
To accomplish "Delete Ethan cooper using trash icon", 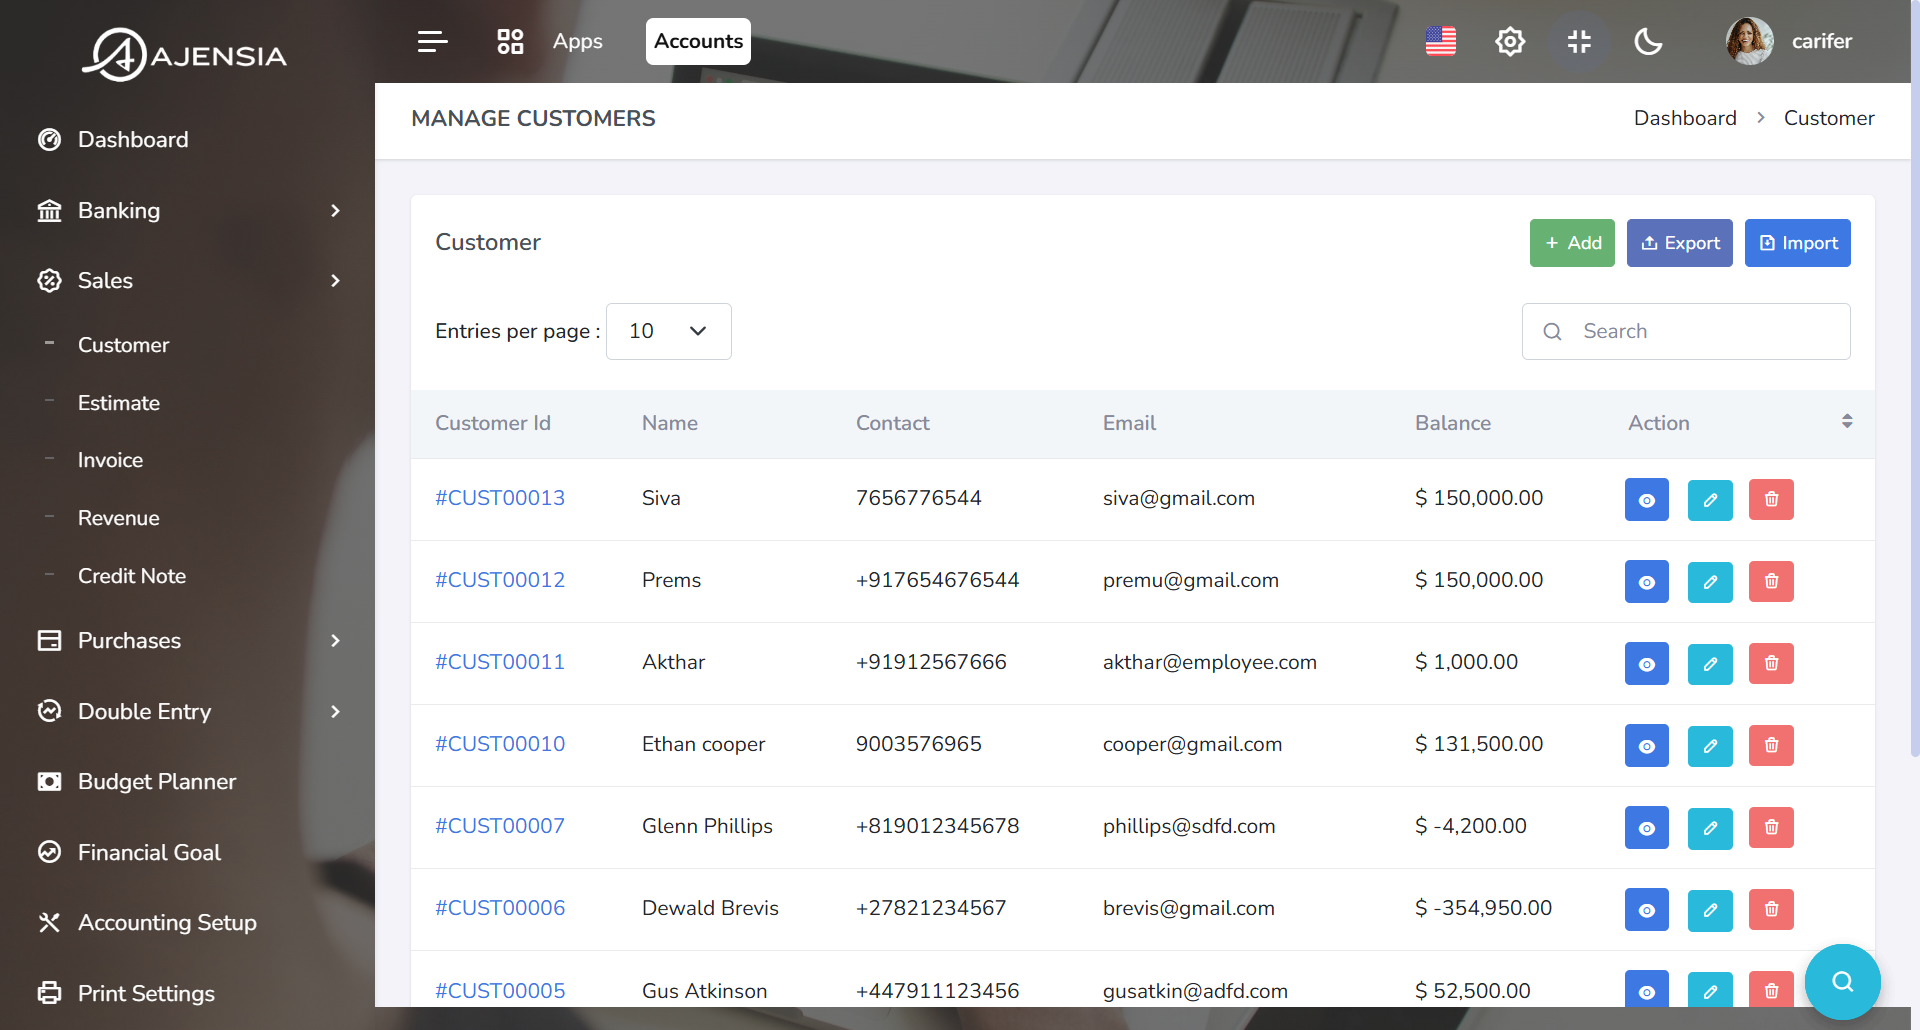I will point(1771,745).
